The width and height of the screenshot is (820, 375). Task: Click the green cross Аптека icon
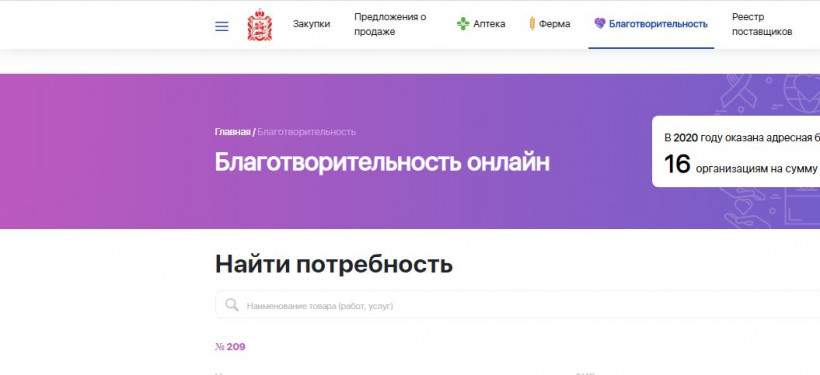[463, 24]
